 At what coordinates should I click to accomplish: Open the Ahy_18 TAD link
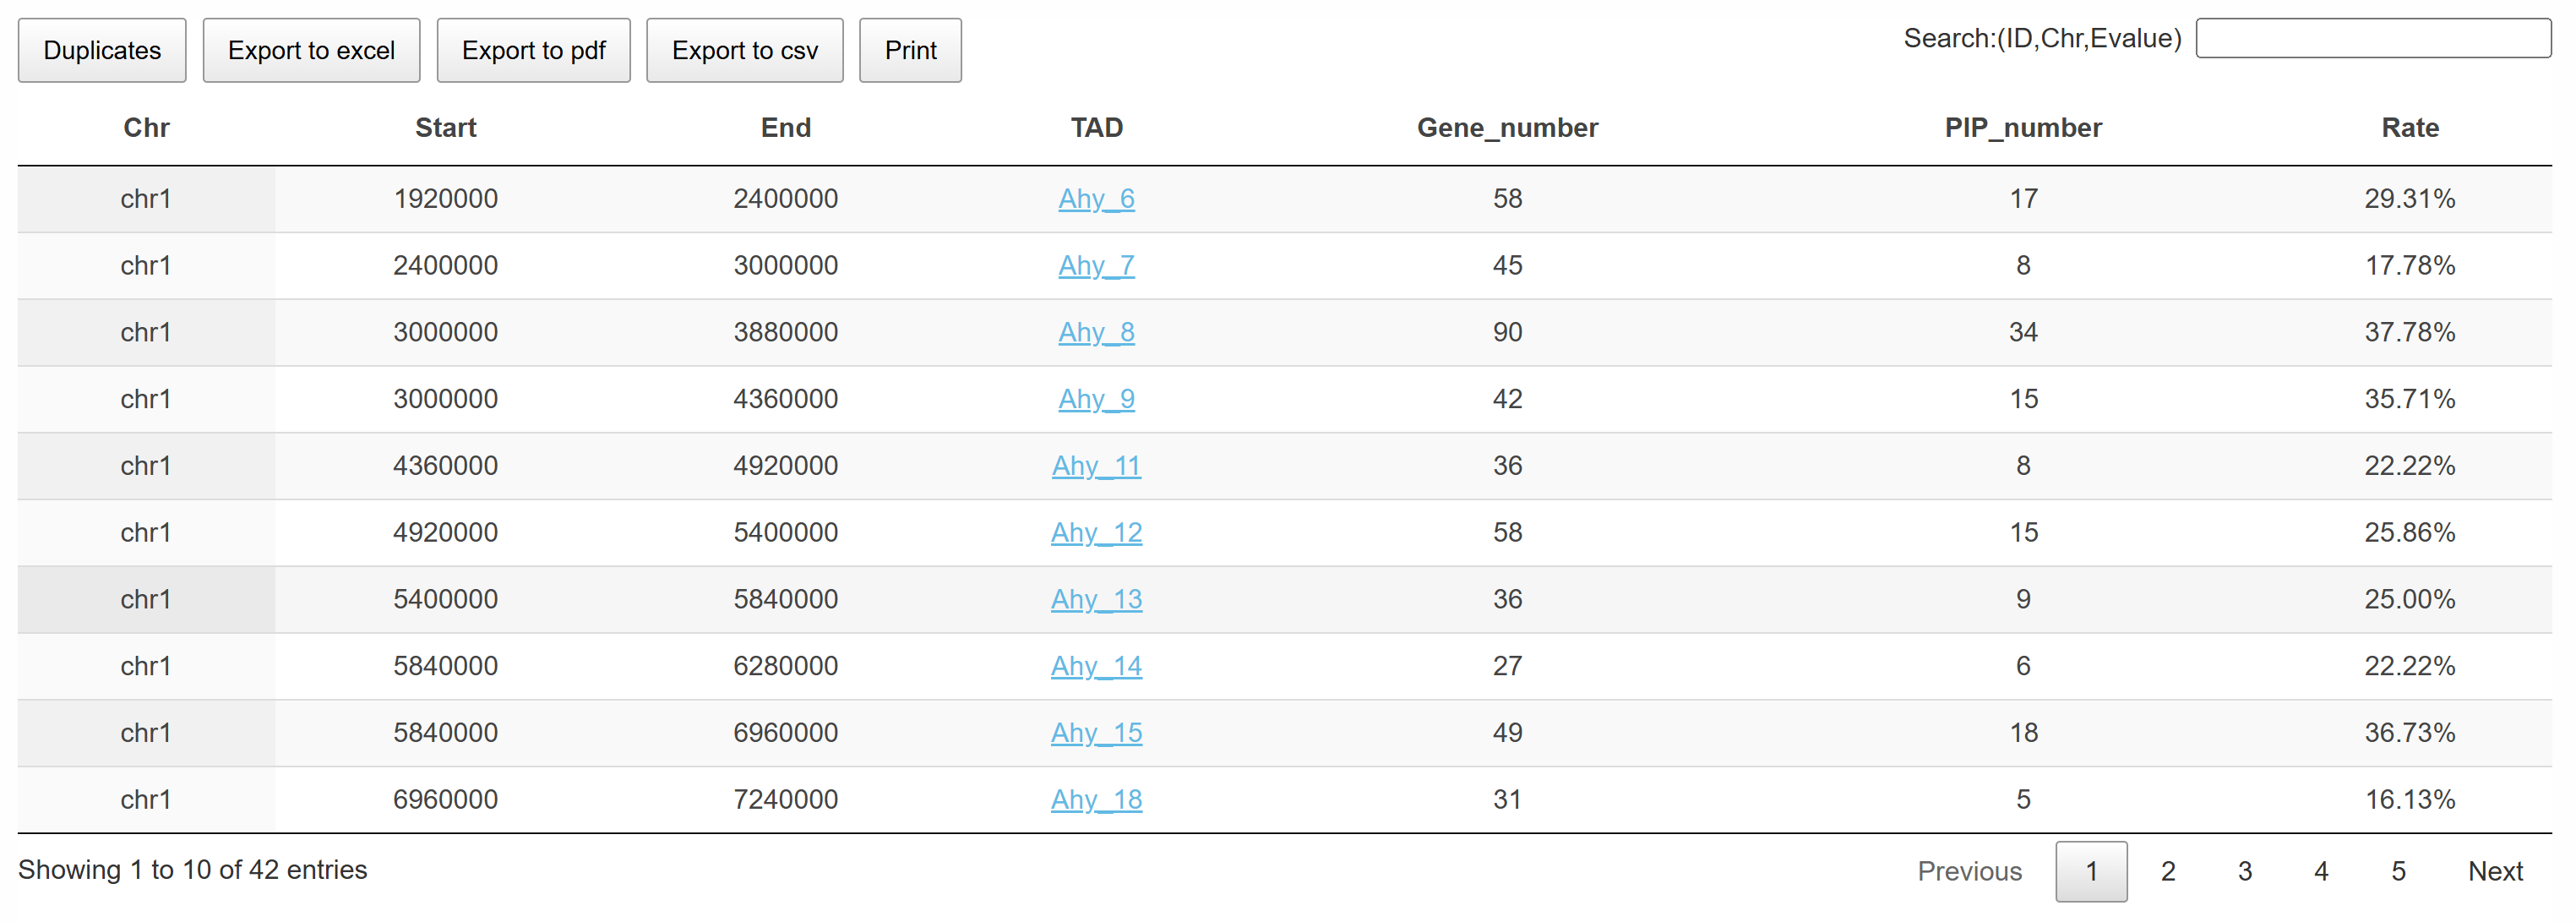pos(1096,800)
